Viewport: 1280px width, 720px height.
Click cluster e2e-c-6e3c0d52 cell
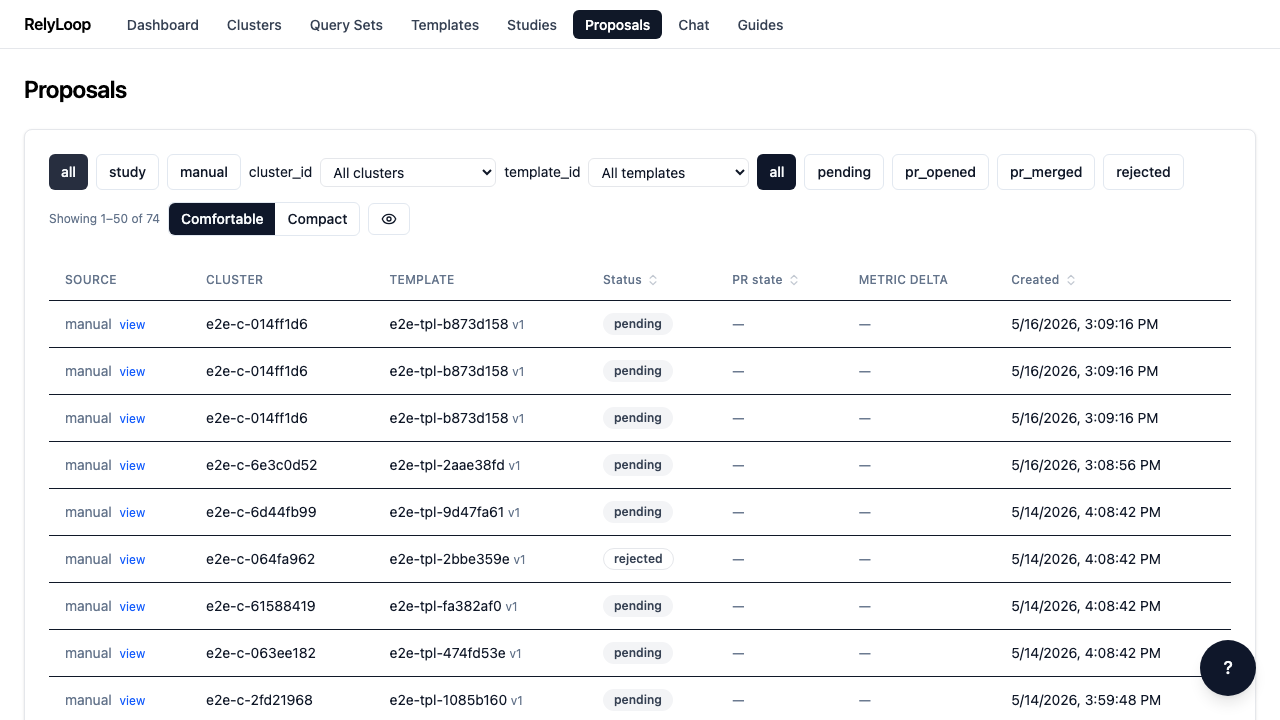tap(262, 465)
